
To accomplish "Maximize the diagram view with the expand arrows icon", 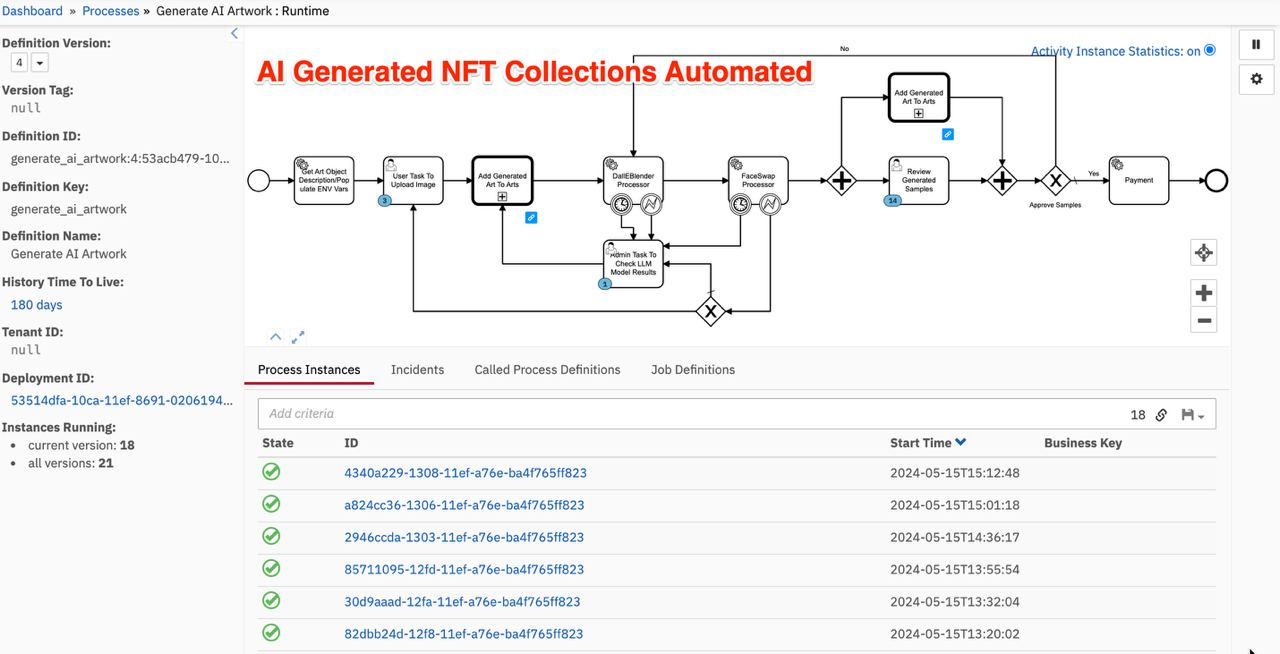I will click(298, 337).
